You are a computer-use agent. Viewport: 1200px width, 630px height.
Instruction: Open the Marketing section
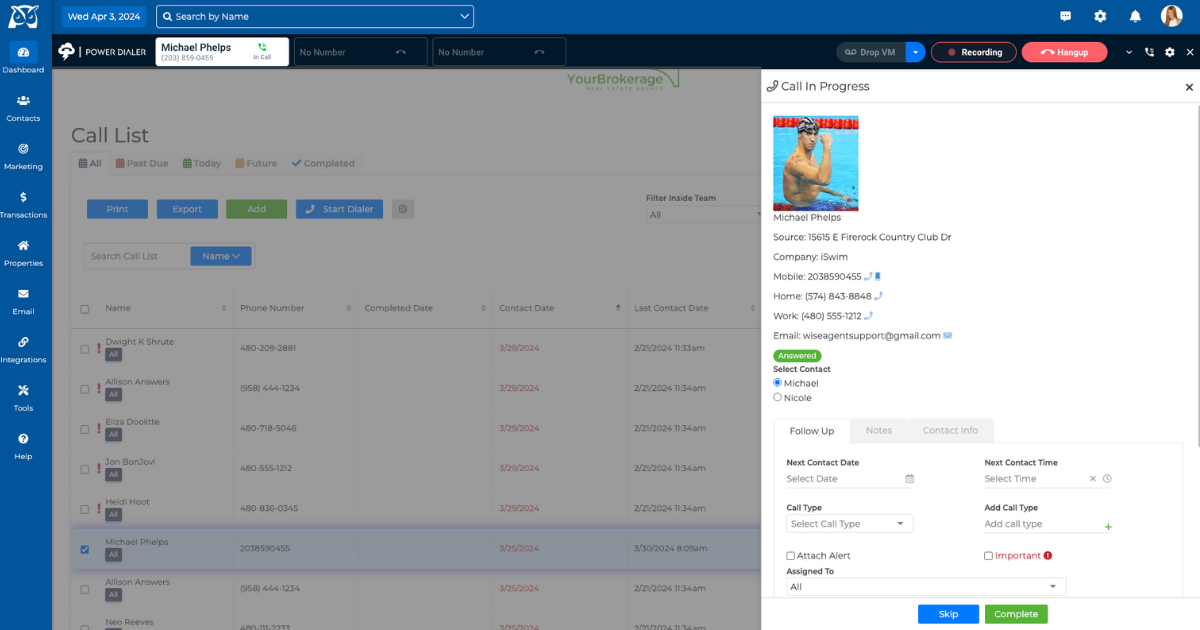23,155
